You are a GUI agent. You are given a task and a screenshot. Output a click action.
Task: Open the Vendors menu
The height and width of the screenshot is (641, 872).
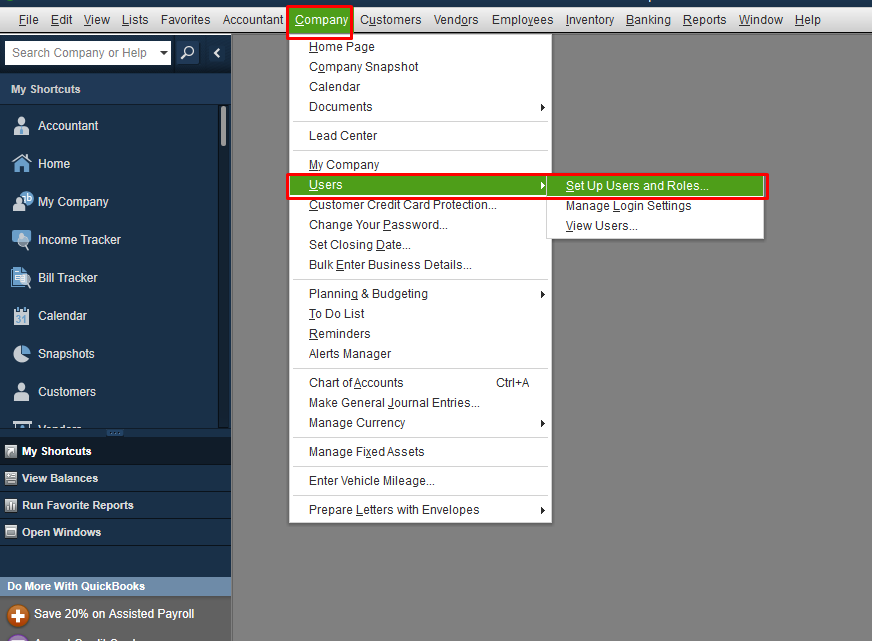click(x=455, y=20)
